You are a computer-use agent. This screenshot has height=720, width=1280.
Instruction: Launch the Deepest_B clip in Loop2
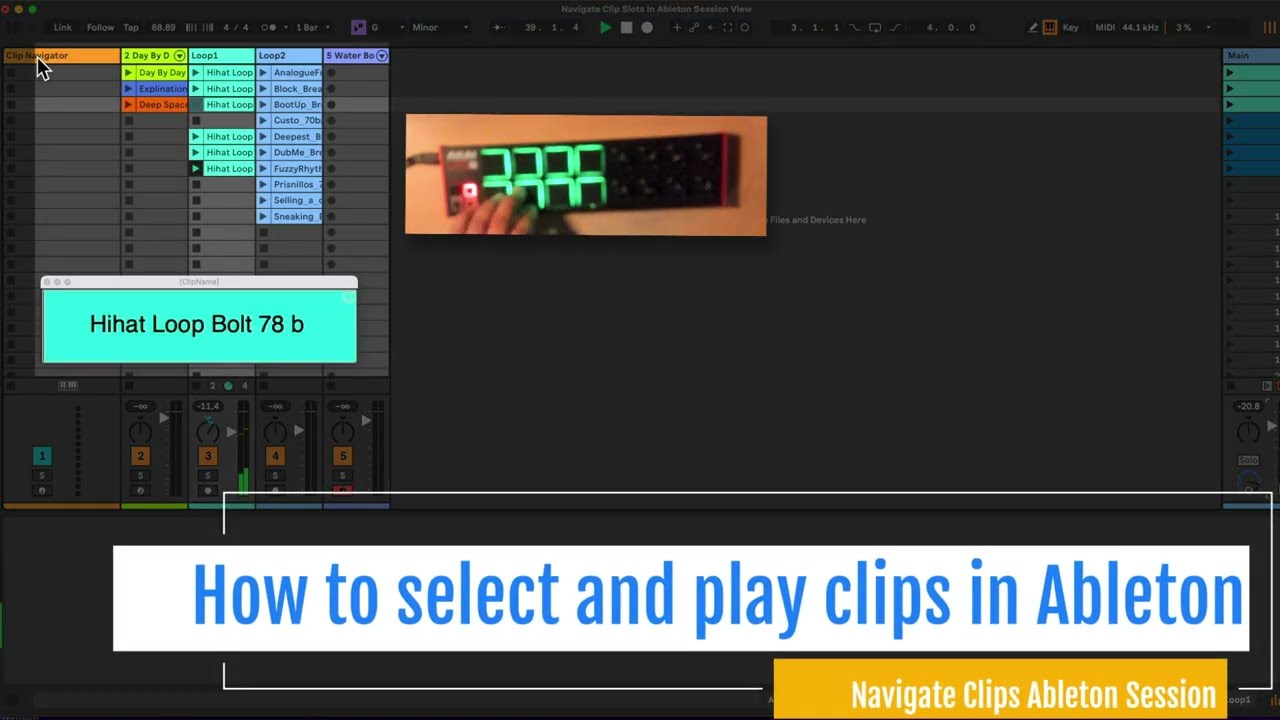263,137
